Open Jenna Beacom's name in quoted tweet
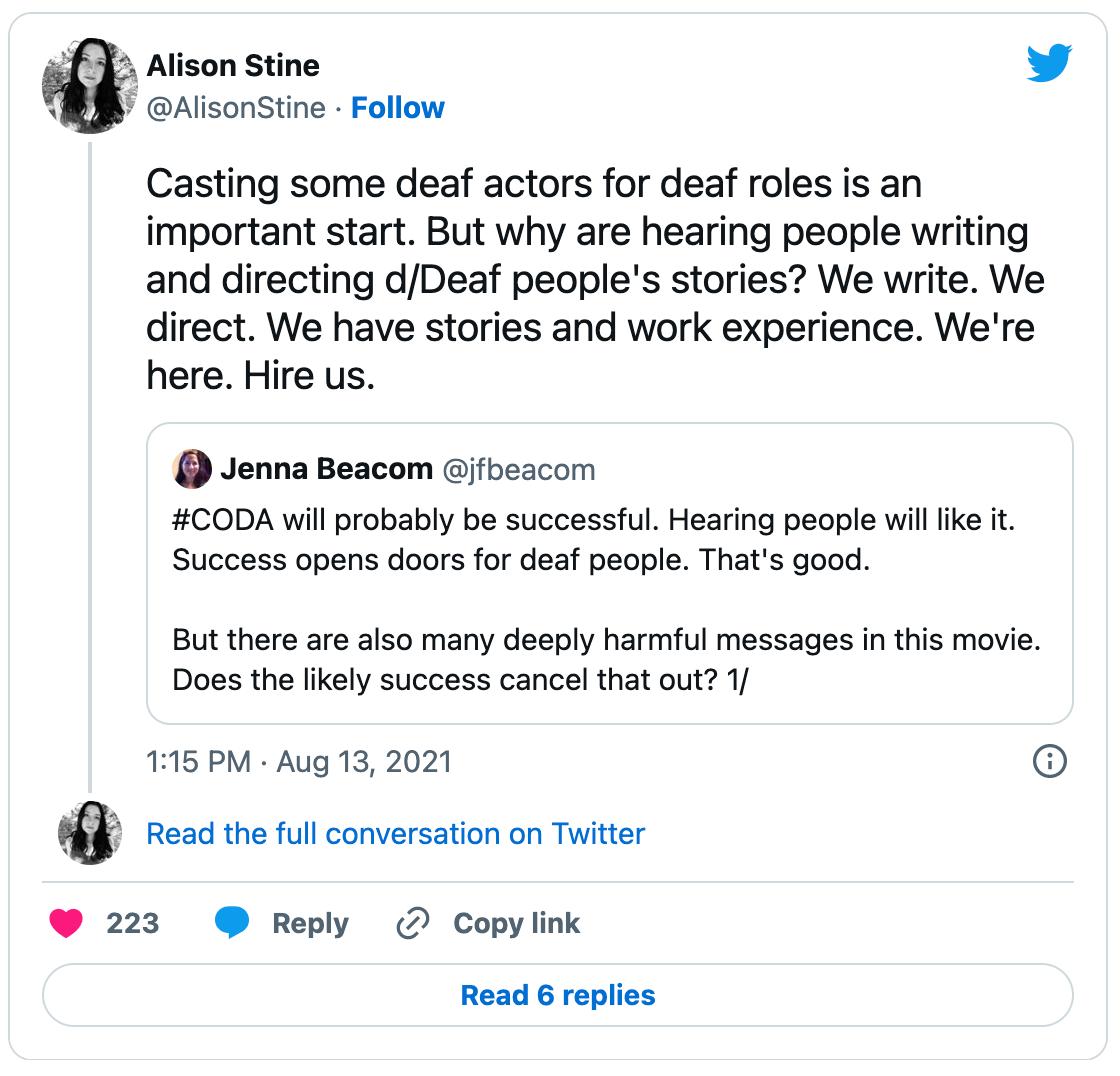Viewport: 1120px width, 1076px height. (326, 469)
